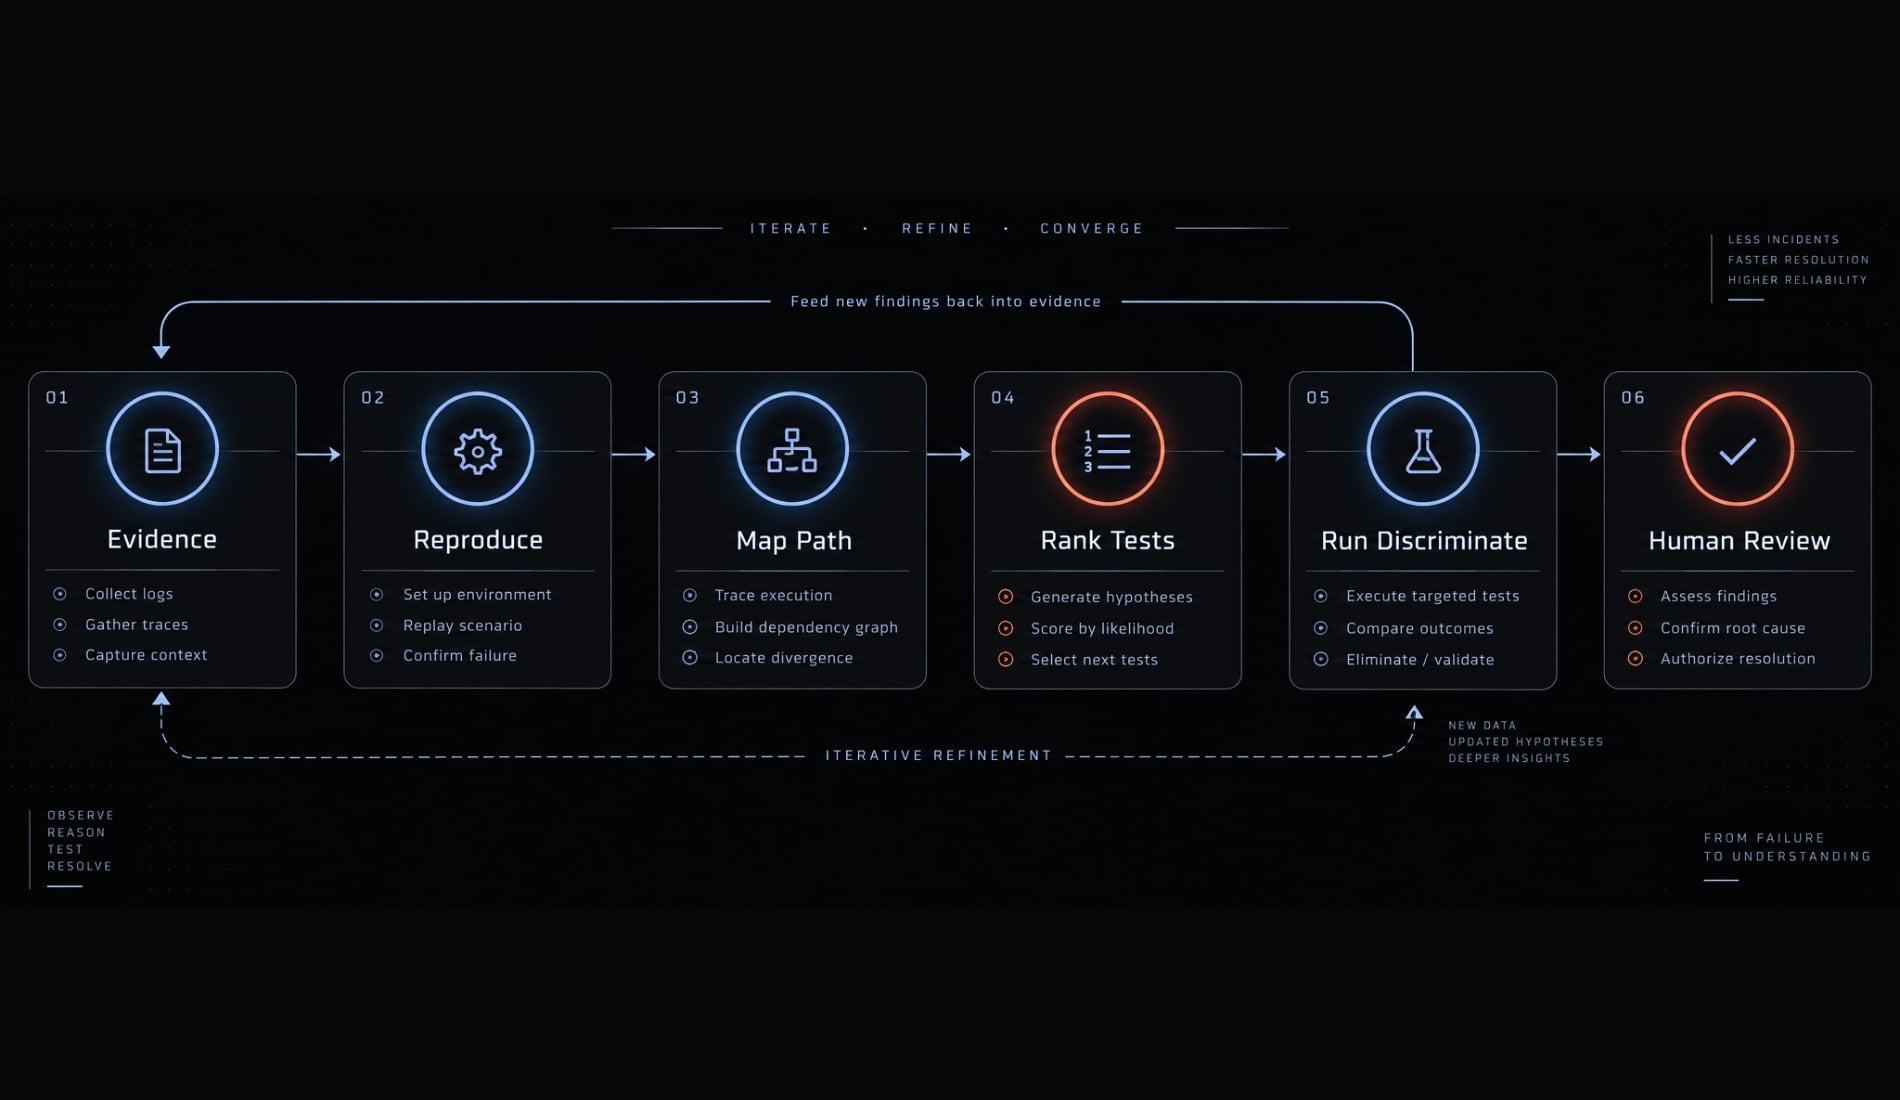Screen dimensions: 1900x1100
Task: Click the orange bullet beside Assess findings
Action: coord(1635,596)
